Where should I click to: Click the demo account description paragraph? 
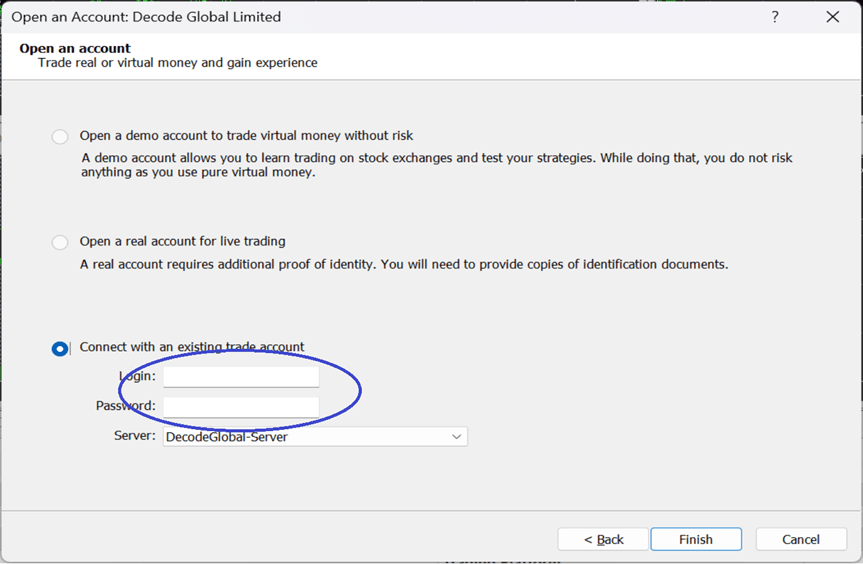click(436, 165)
